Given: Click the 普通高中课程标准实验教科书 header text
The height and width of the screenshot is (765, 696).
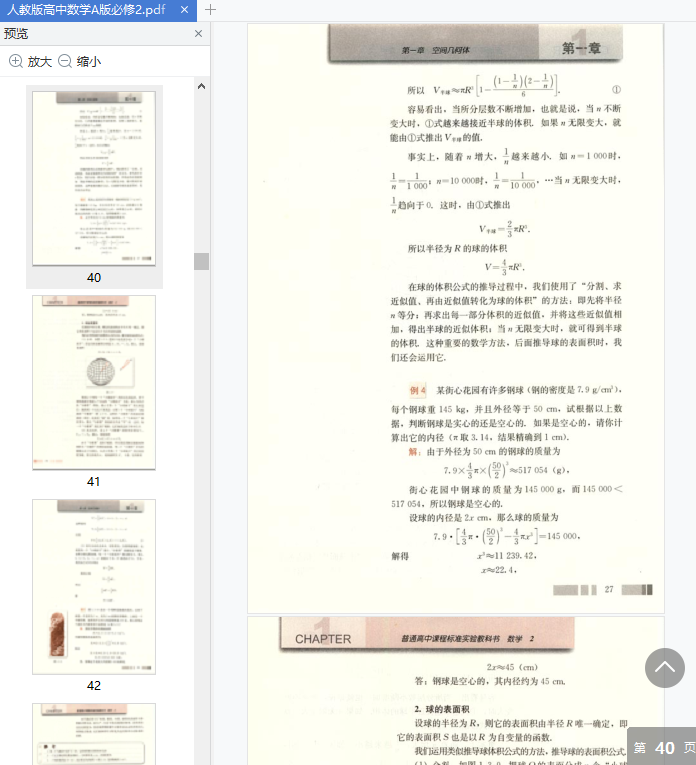Looking at the screenshot, I should coord(468,639).
